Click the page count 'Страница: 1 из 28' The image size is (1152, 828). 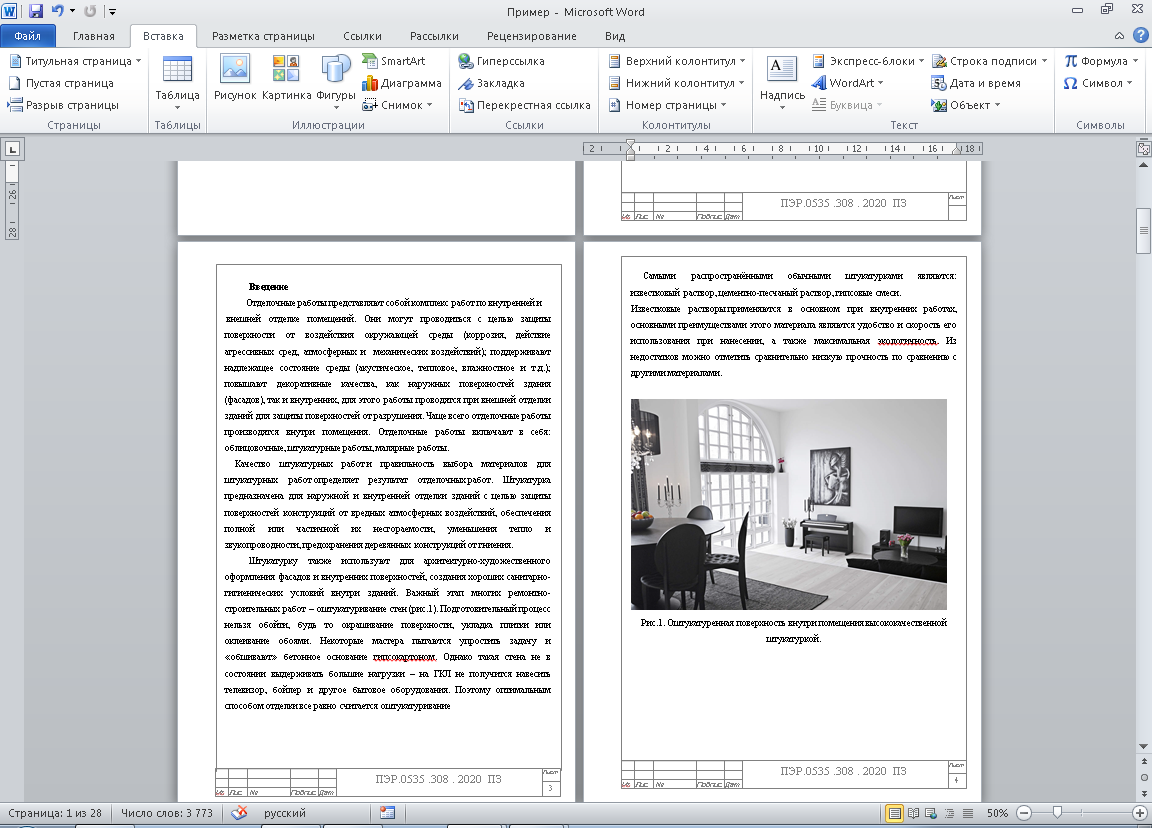coord(55,813)
